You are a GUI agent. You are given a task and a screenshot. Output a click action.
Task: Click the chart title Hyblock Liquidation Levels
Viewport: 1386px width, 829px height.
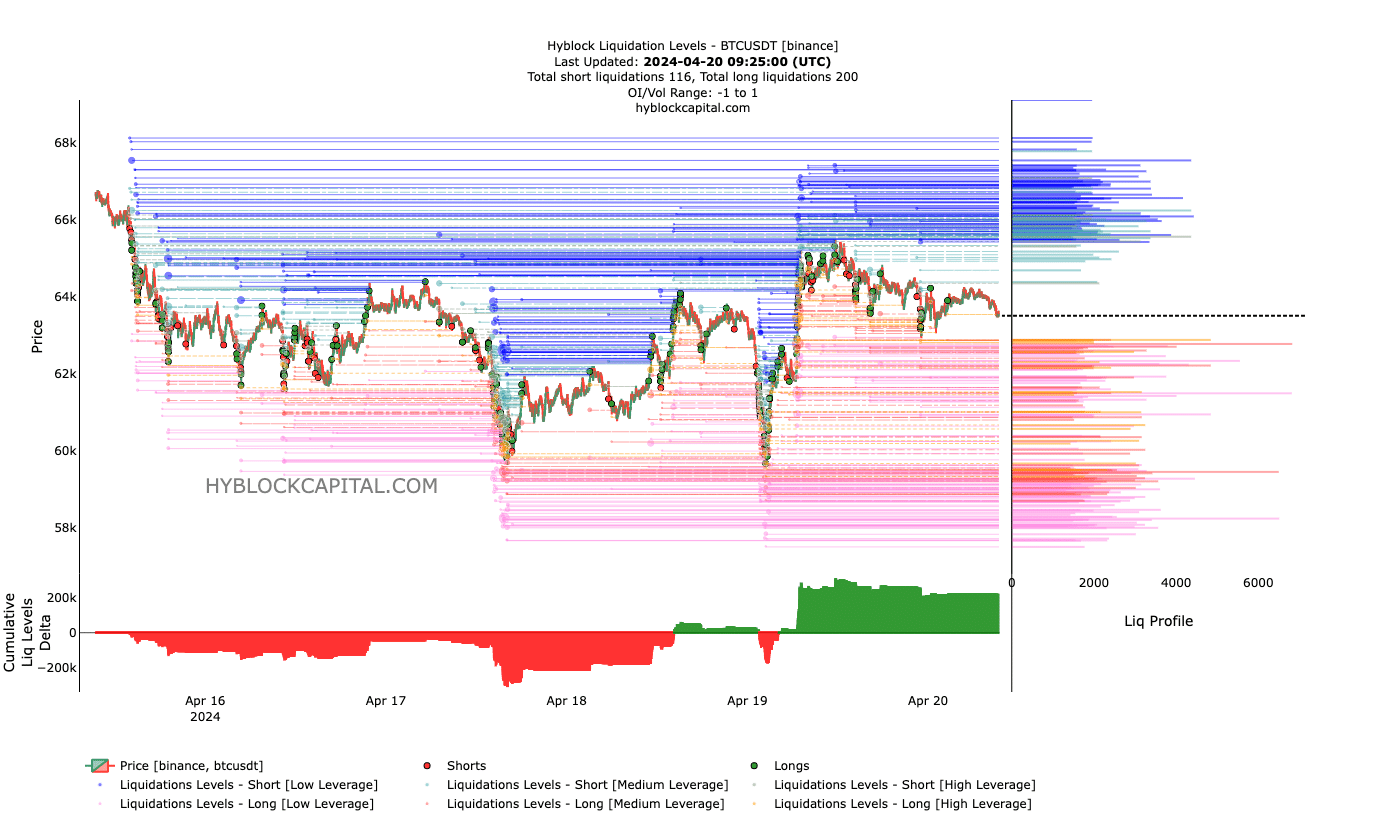coord(692,45)
